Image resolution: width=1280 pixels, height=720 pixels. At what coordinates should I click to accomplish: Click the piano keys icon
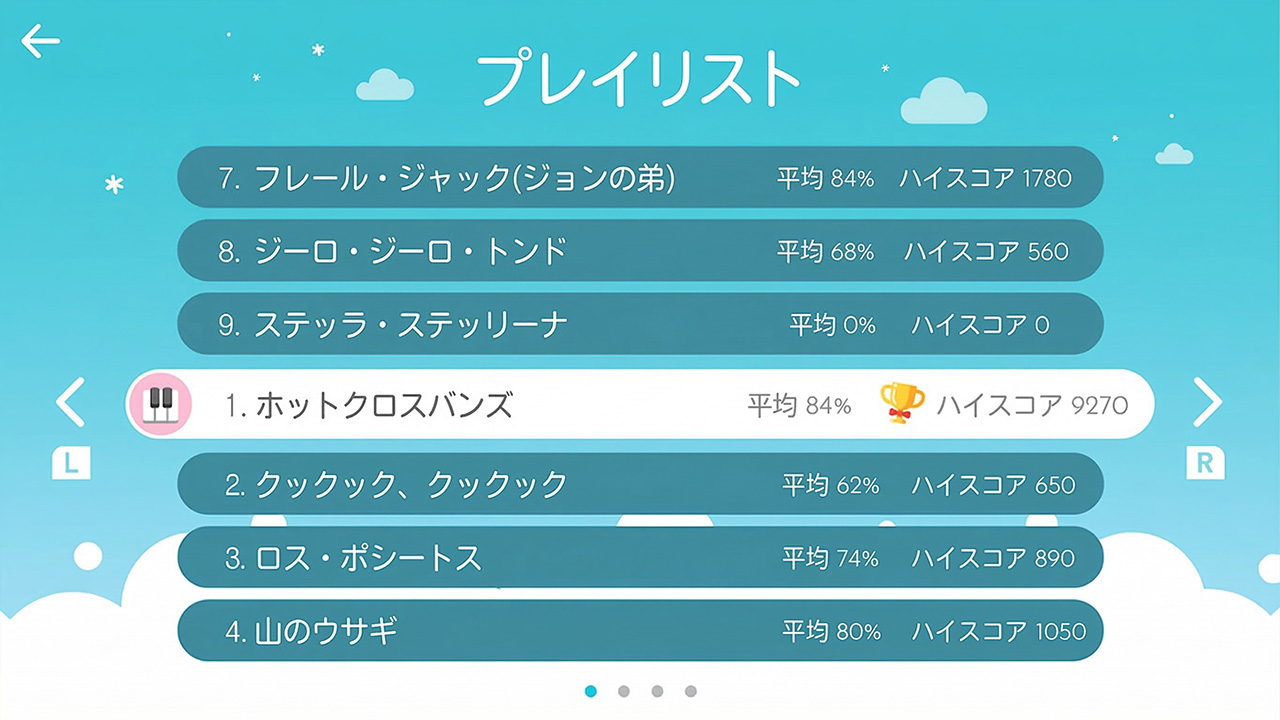(x=160, y=405)
